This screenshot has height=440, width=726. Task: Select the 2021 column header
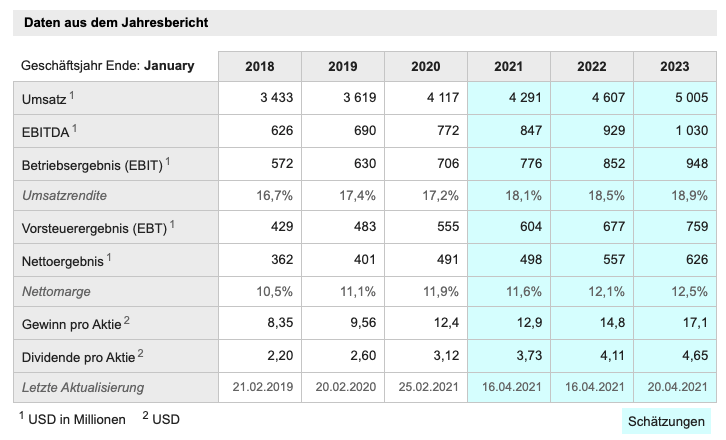pyautogui.click(x=508, y=67)
